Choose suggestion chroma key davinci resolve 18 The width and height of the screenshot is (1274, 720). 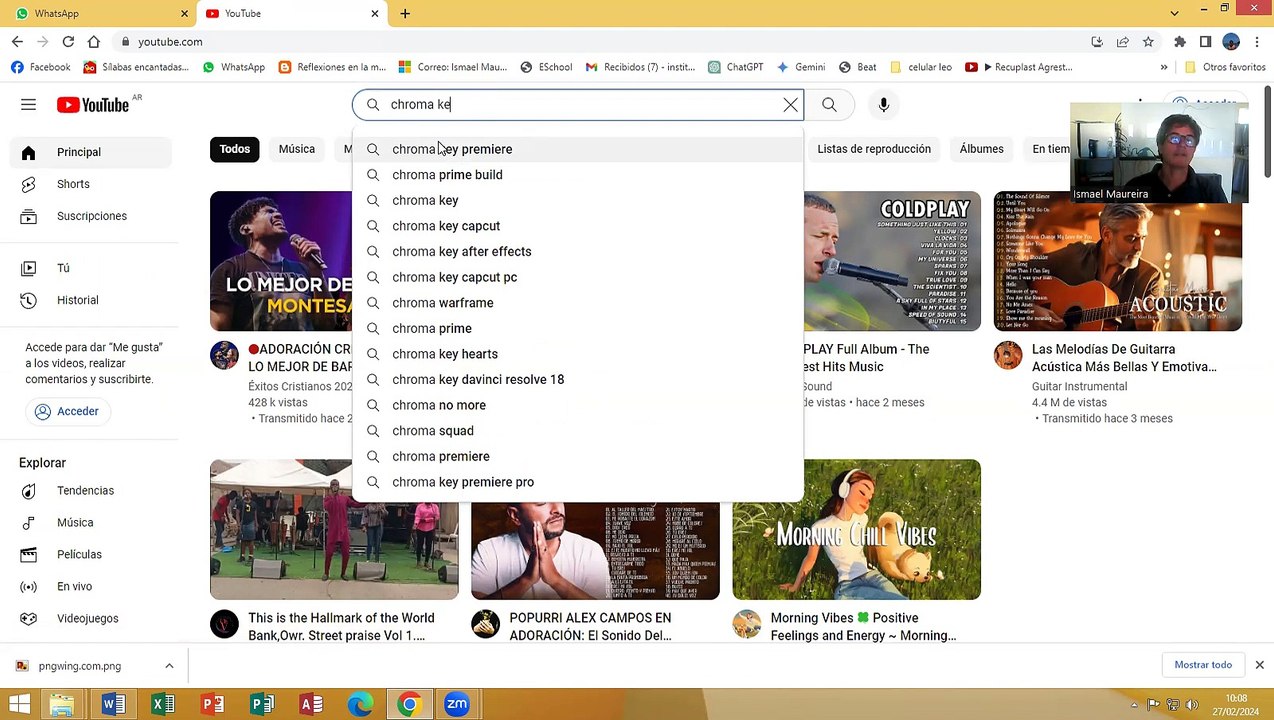pos(577,380)
